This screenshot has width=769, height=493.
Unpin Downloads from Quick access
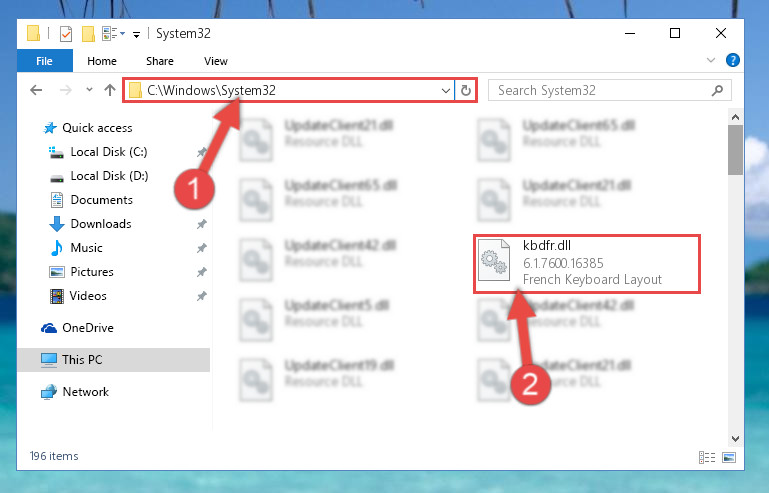tap(201, 224)
